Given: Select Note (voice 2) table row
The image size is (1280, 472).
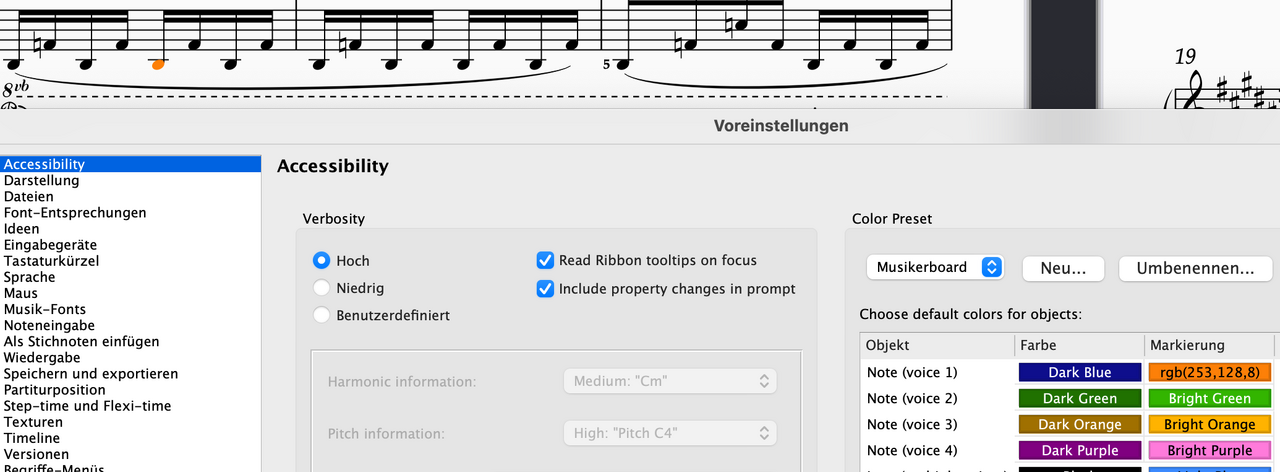Looking at the screenshot, I should [x=1067, y=398].
